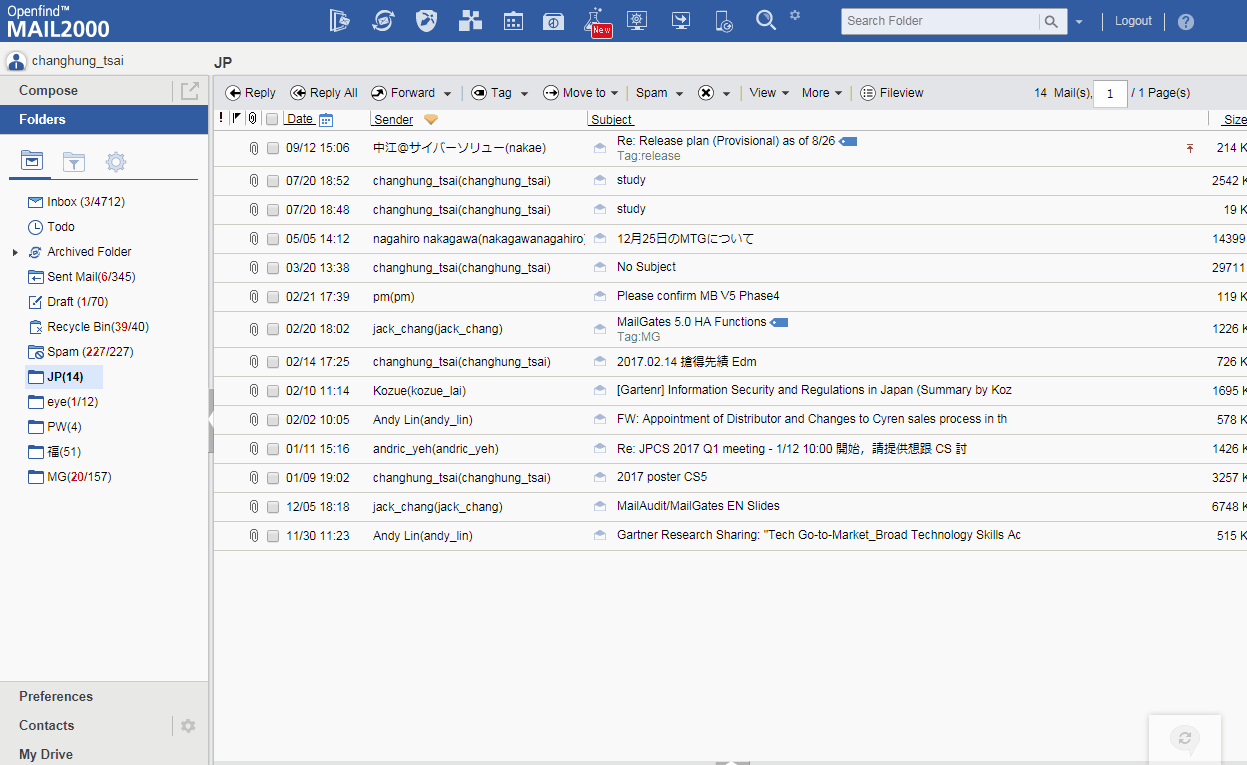Tick the select-all checkbox in header row
The width and height of the screenshot is (1247, 765).
(272, 119)
